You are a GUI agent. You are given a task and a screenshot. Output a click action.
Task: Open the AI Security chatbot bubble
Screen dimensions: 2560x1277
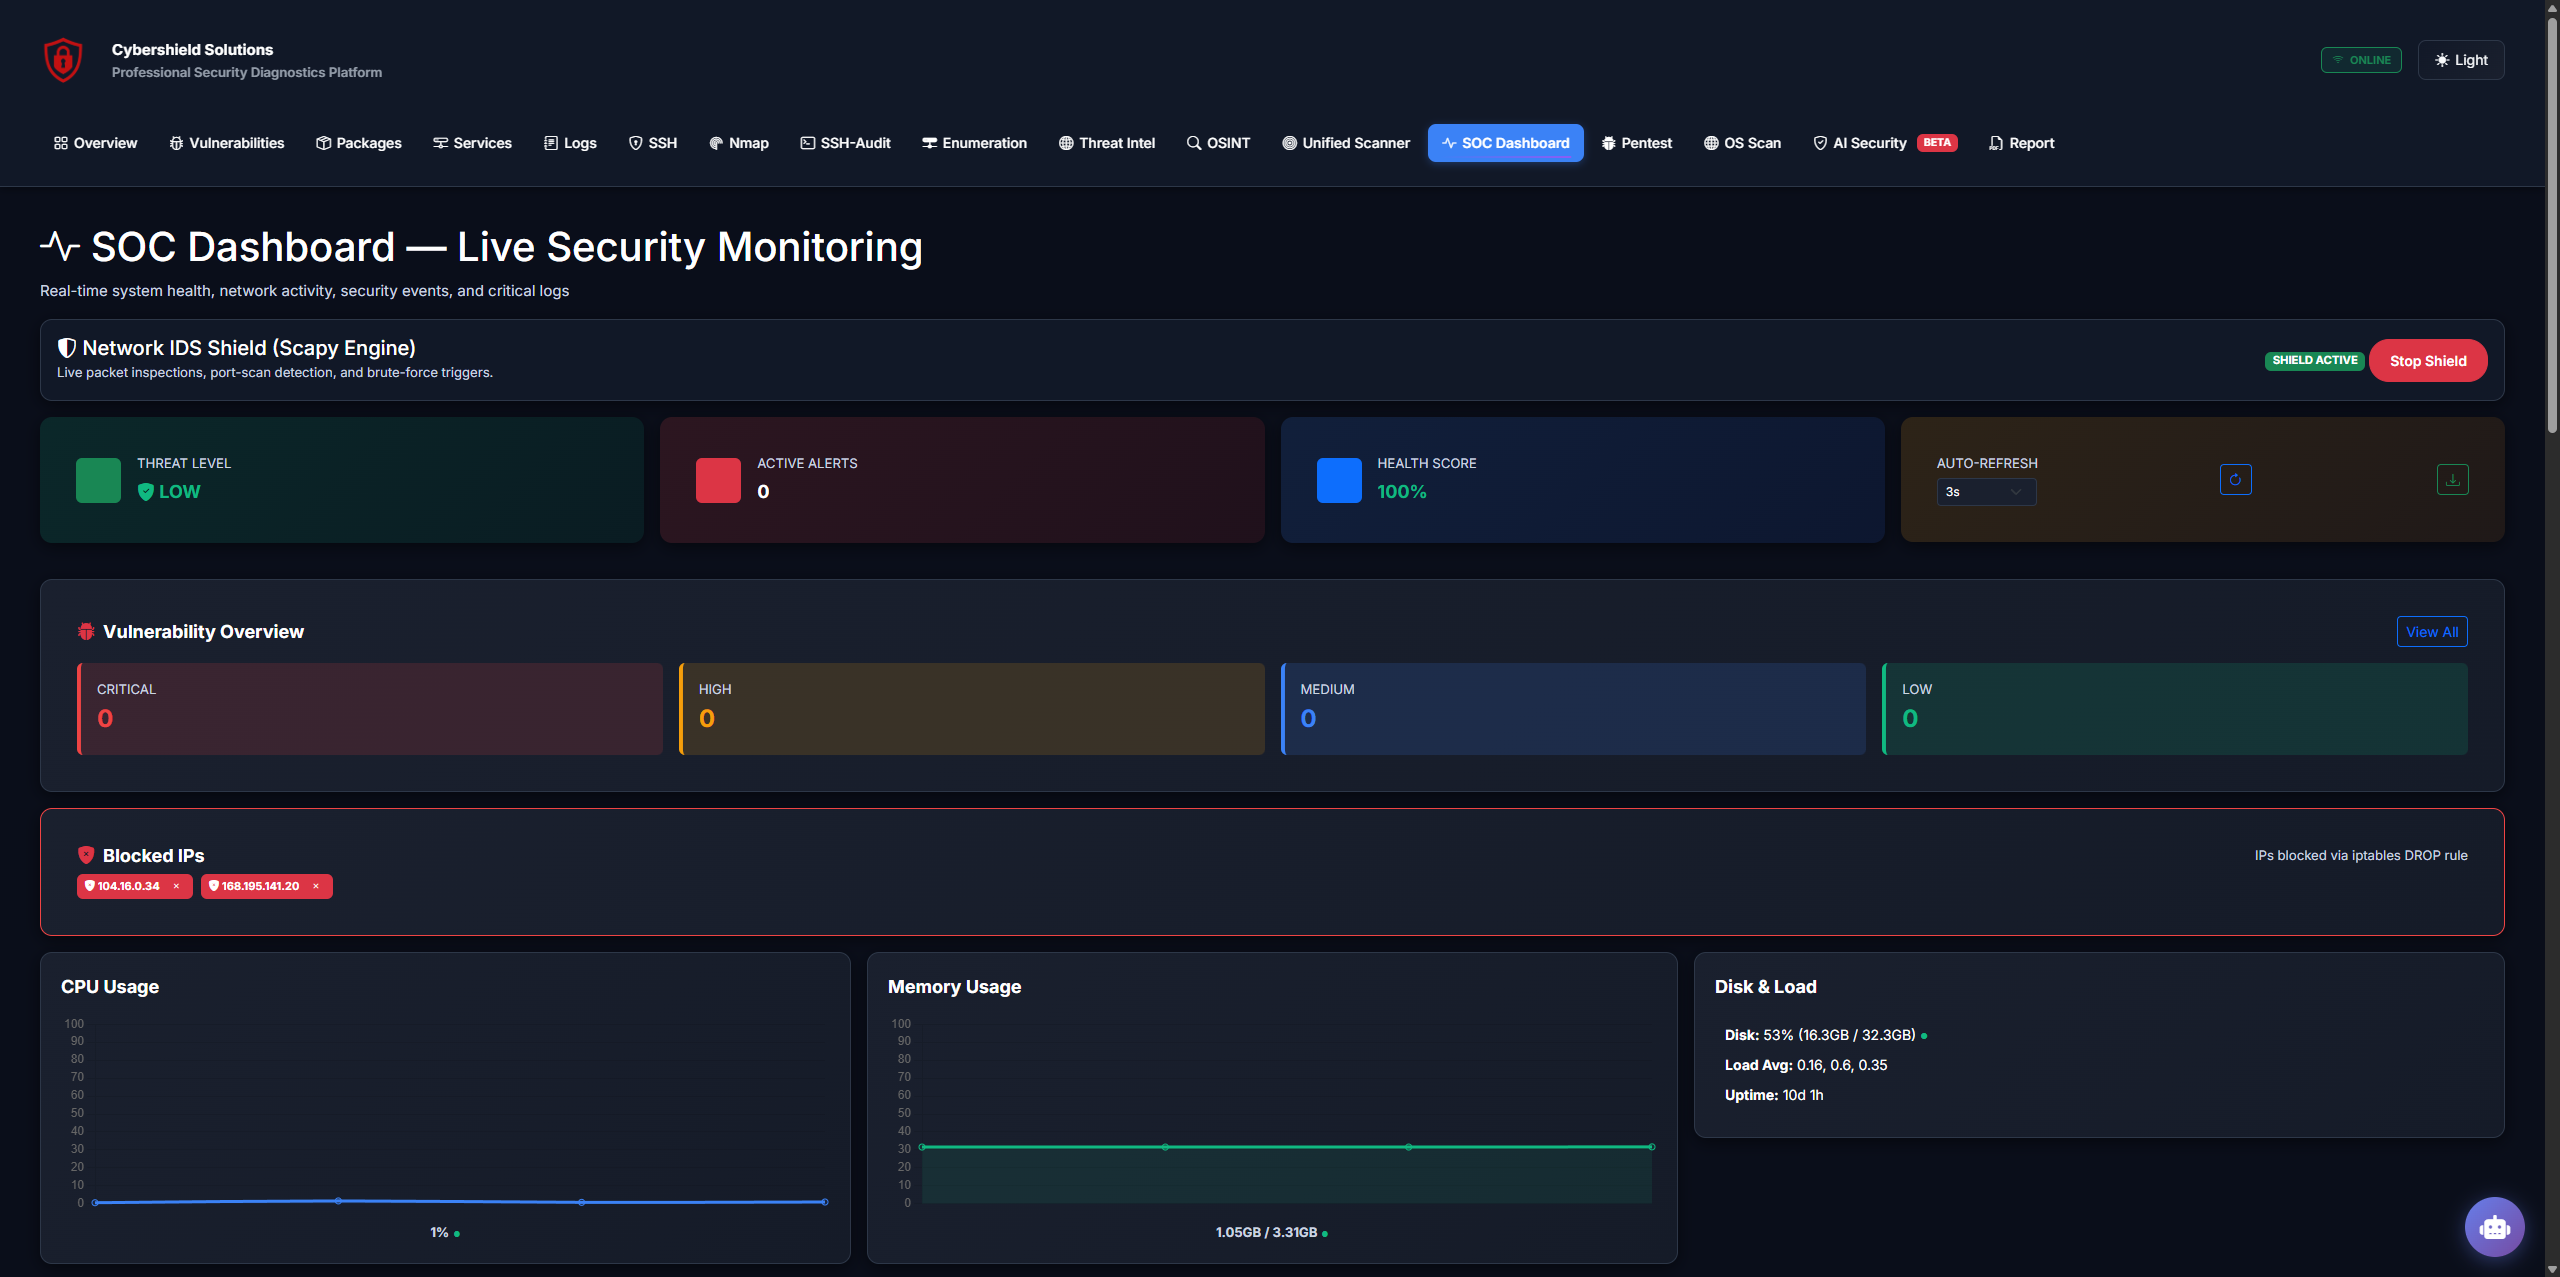pyautogui.click(x=2494, y=1227)
